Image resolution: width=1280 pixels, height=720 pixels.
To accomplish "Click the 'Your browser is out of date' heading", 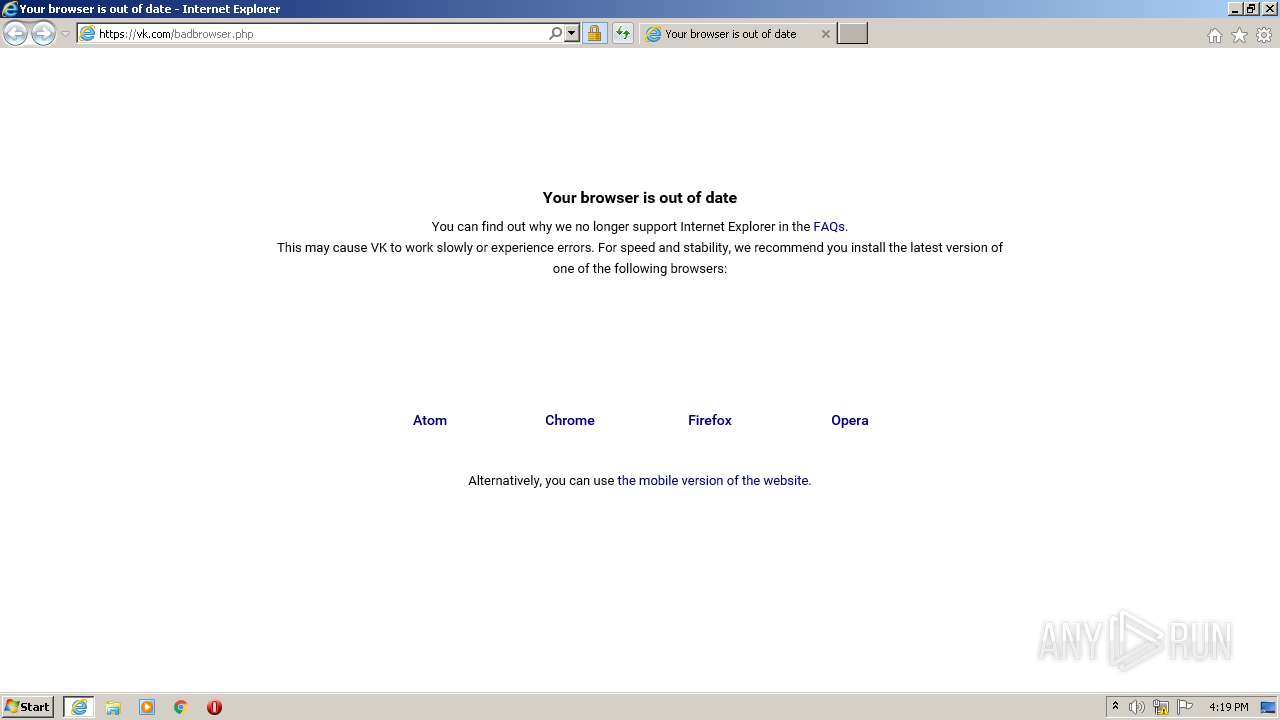I will click(x=640, y=198).
